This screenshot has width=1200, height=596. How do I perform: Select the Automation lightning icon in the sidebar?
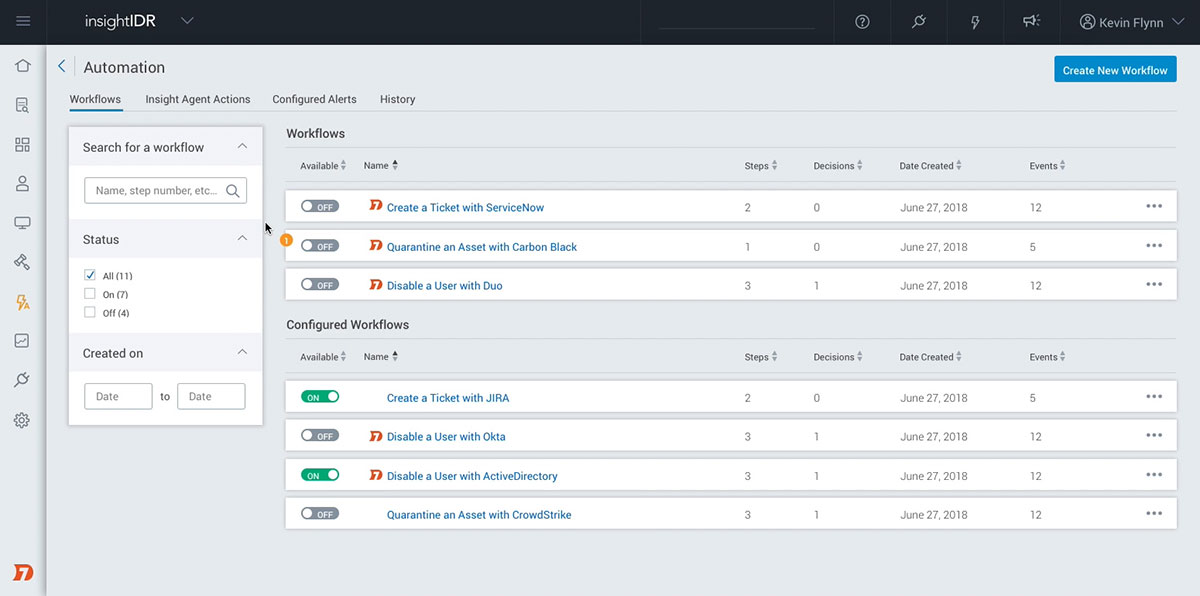click(22, 302)
